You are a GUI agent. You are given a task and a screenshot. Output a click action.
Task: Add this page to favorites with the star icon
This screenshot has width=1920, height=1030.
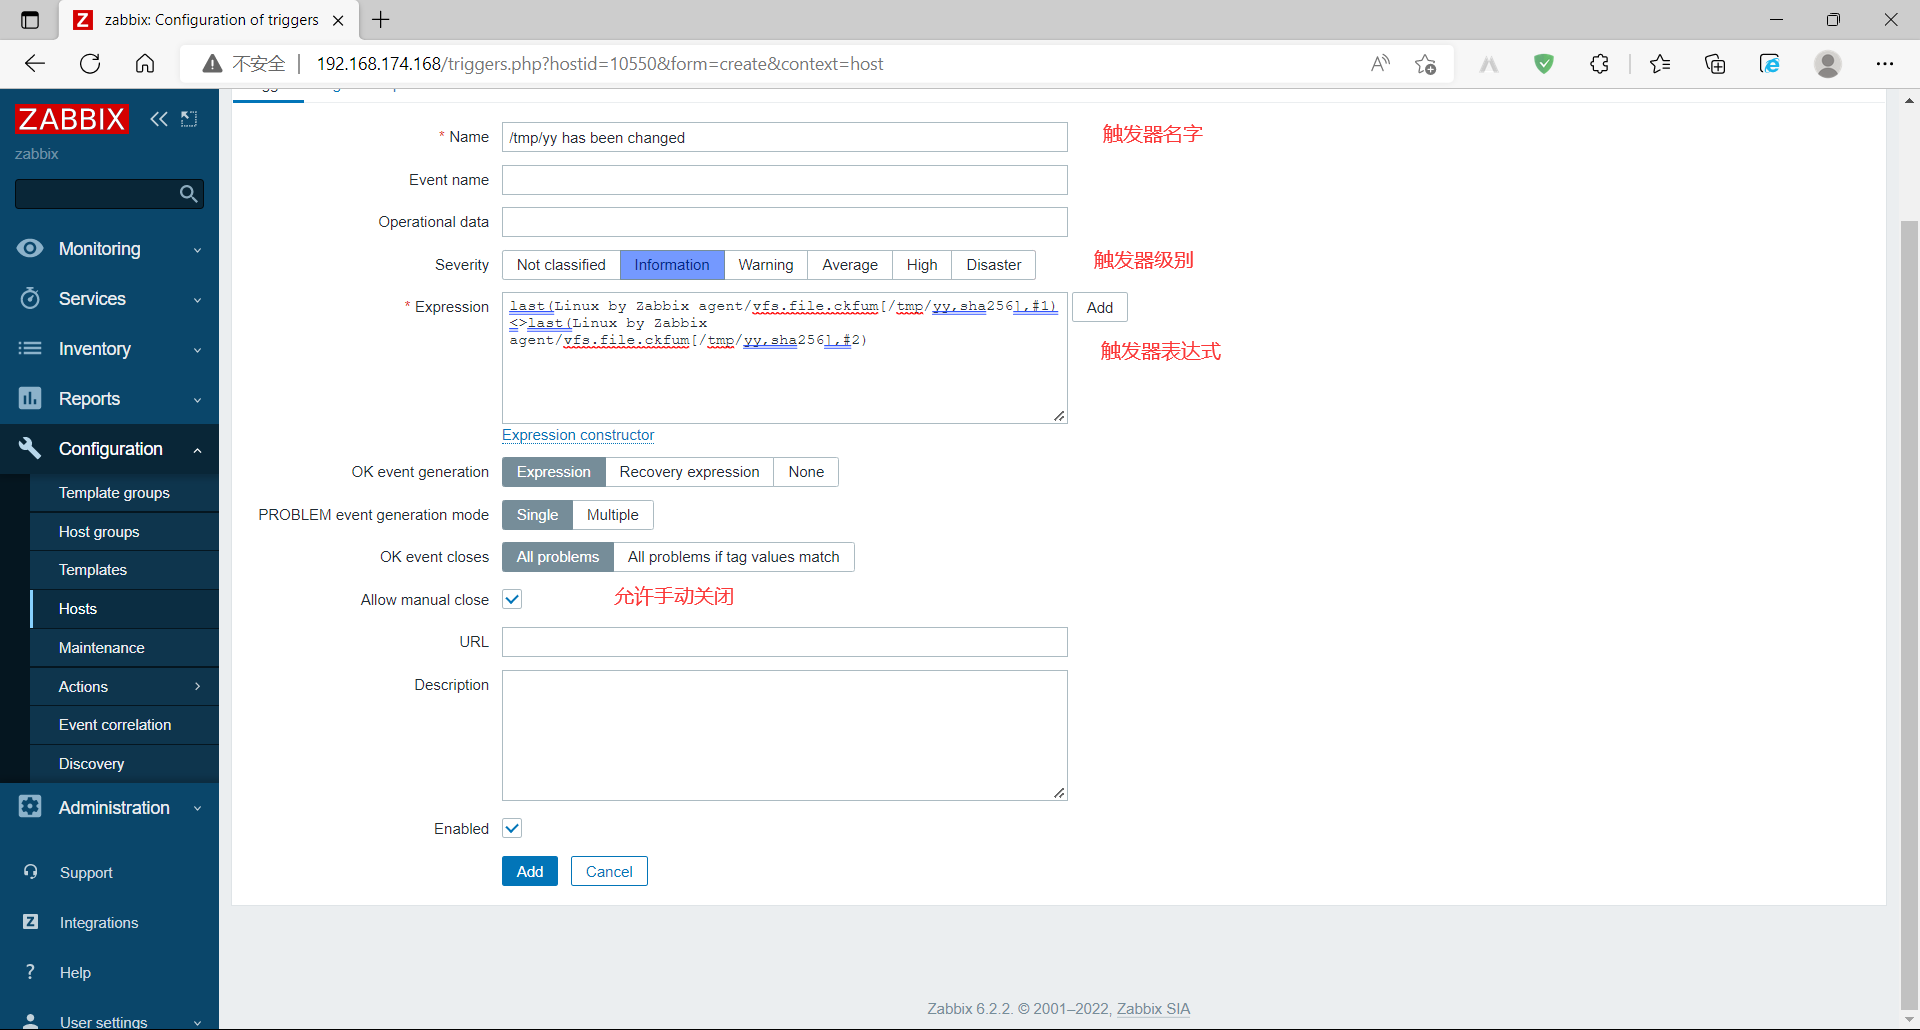[x=1425, y=64]
